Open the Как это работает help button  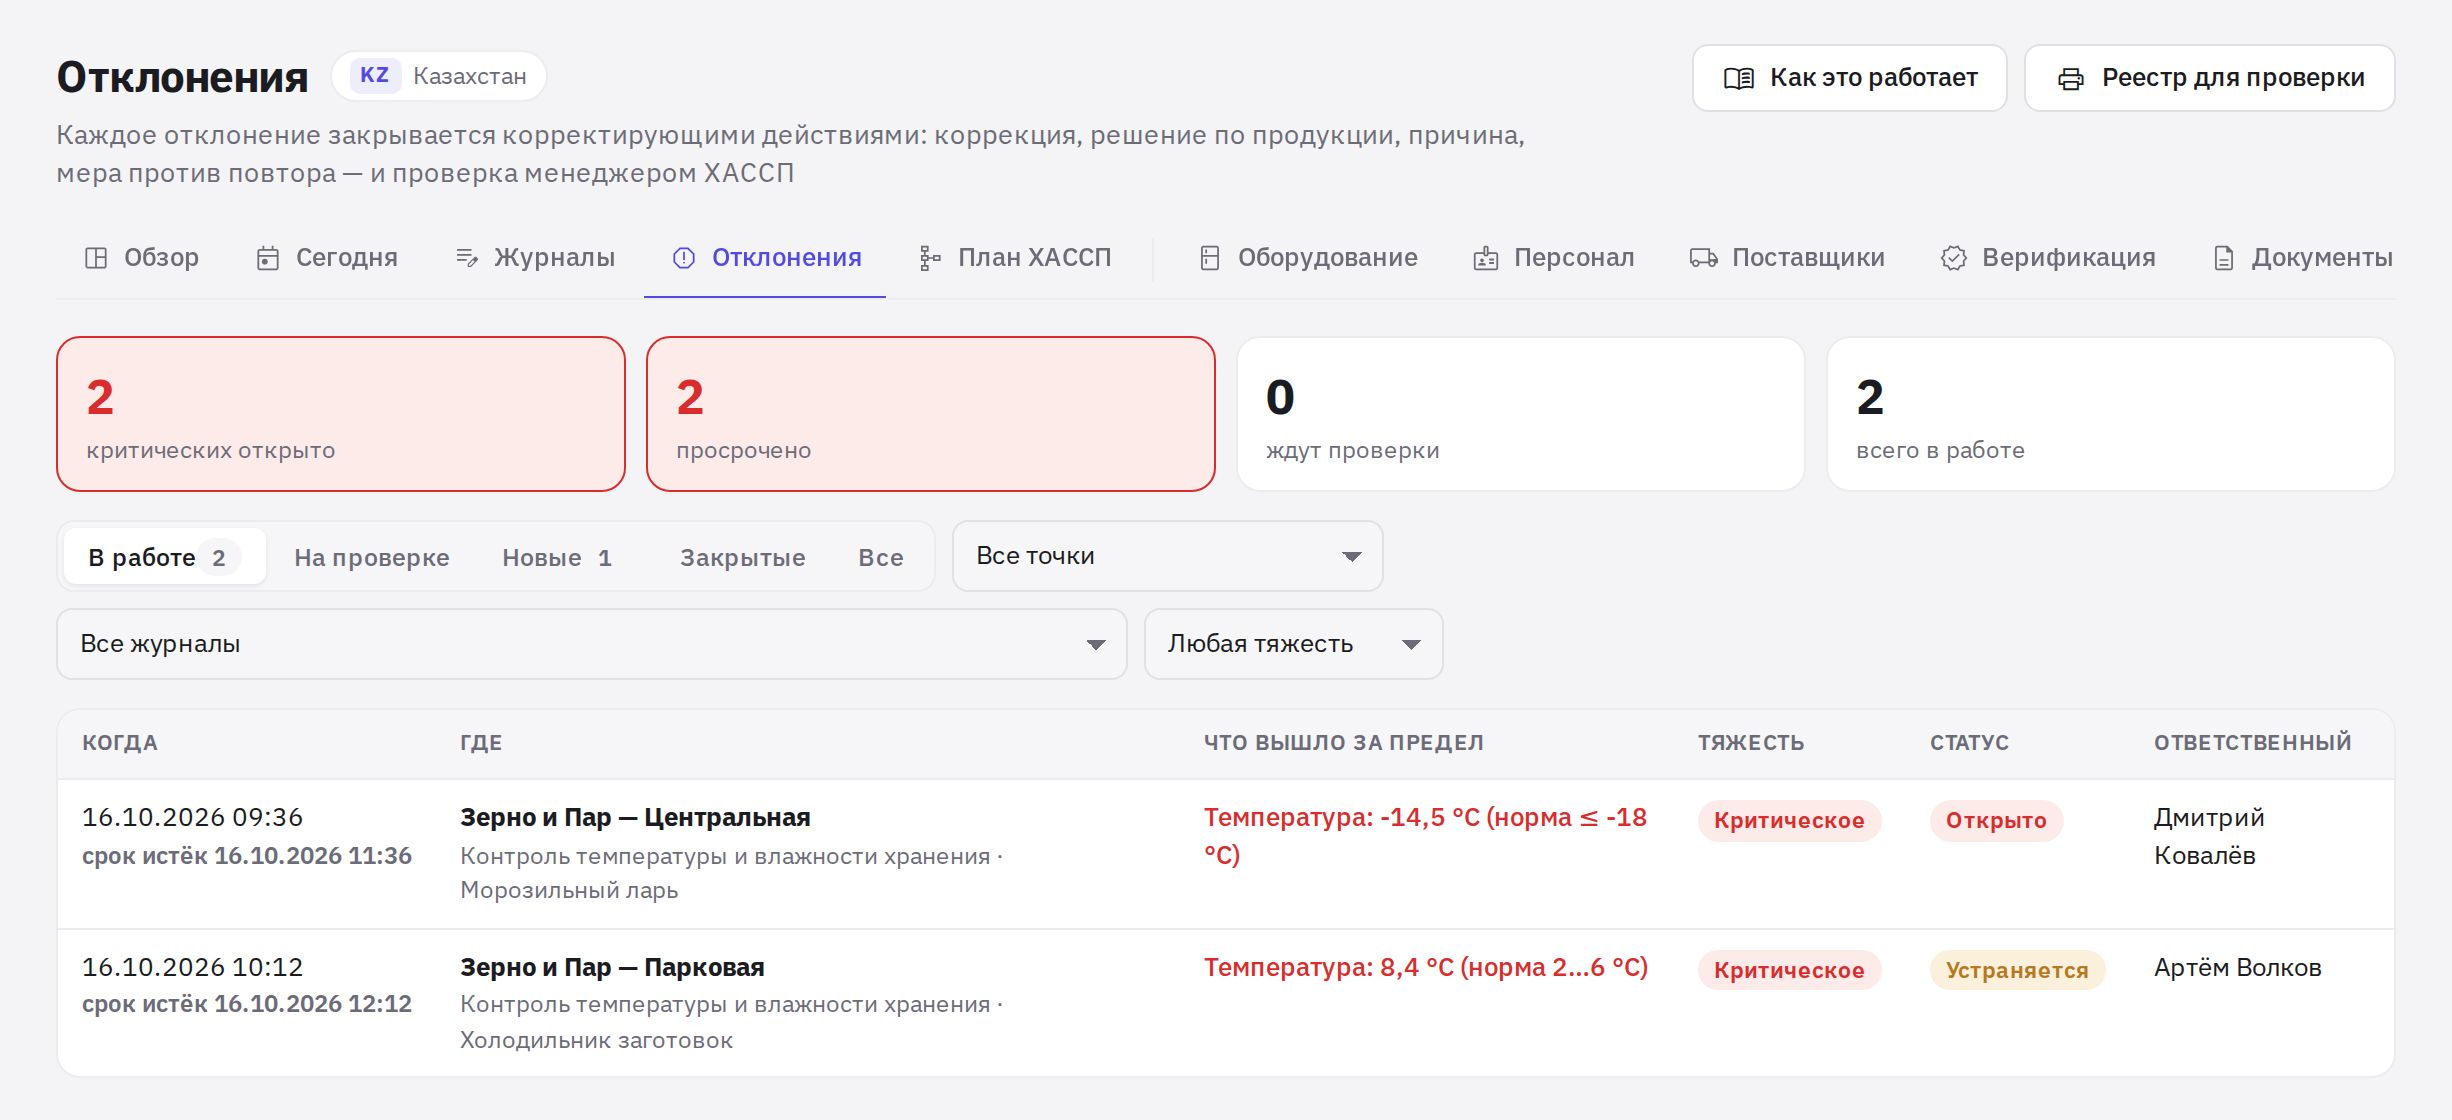click(1850, 78)
